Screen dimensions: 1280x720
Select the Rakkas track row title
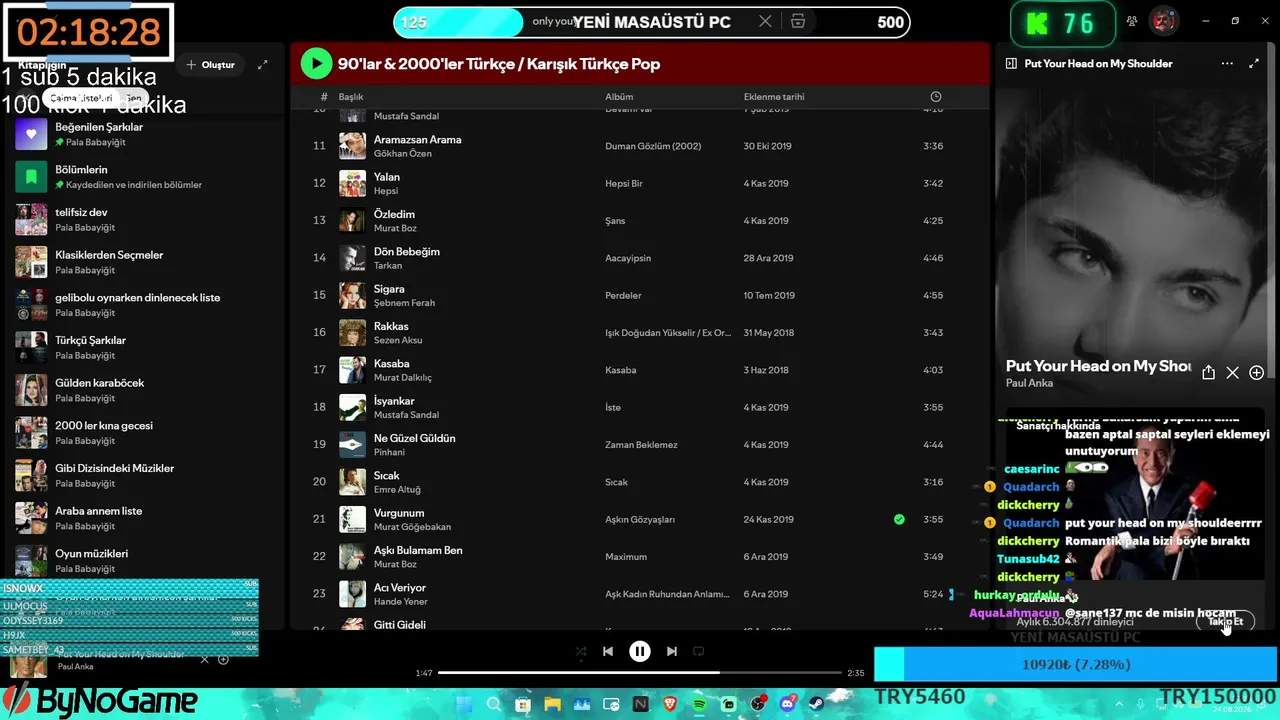click(391, 326)
